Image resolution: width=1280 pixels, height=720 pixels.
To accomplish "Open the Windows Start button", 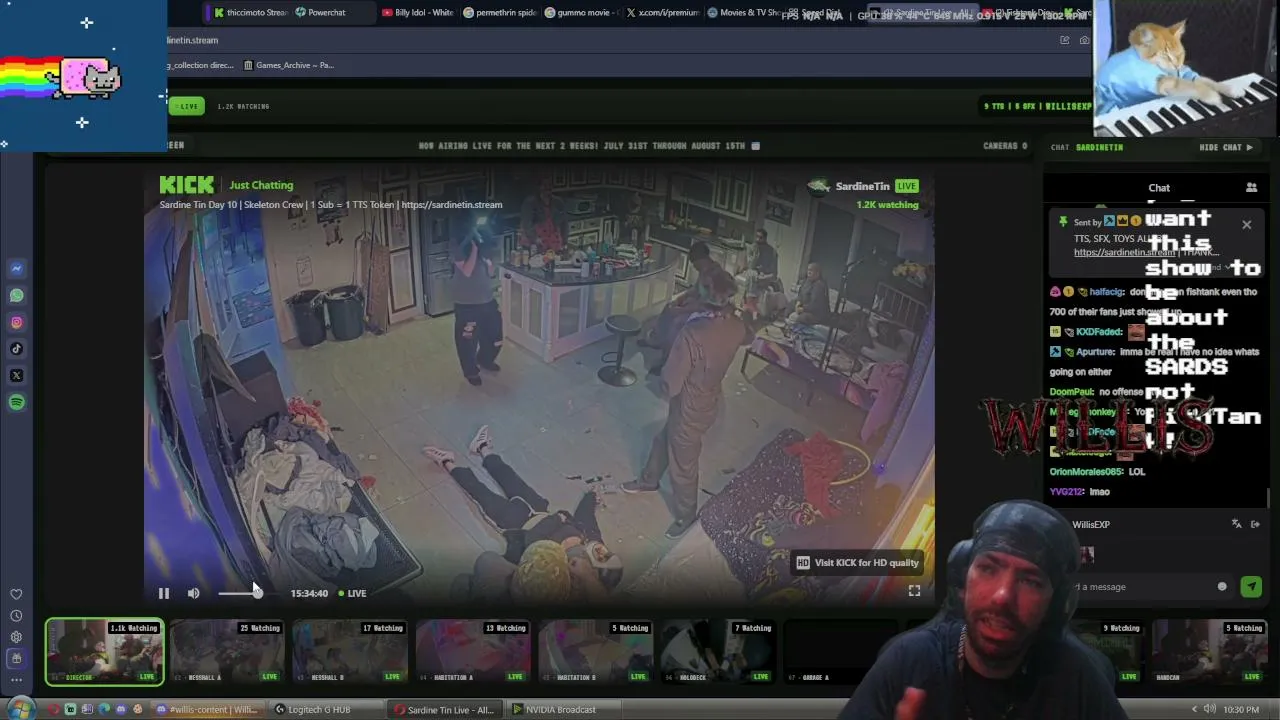I will (19, 710).
